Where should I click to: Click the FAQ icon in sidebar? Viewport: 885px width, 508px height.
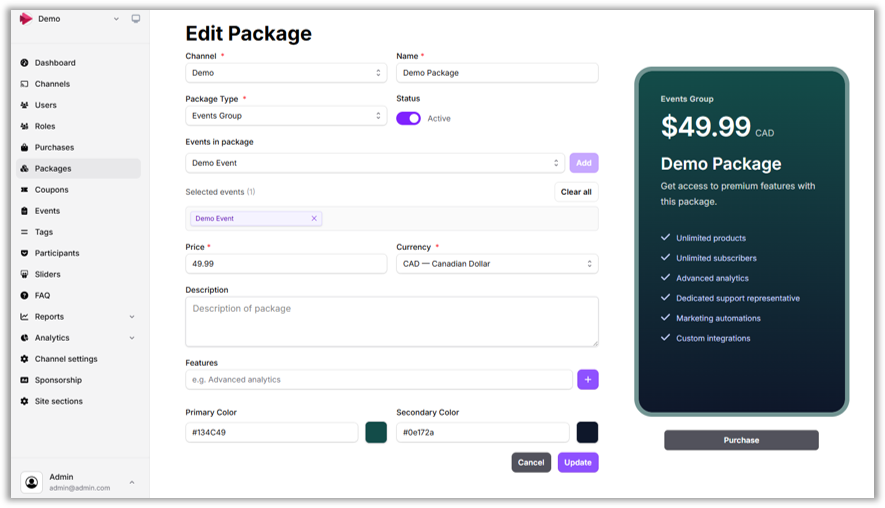click(x=25, y=296)
